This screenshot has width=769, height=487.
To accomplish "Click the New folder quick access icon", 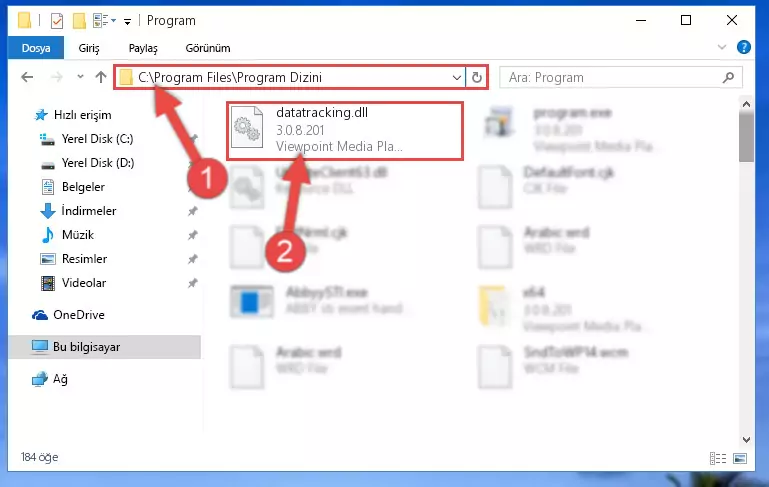I will pos(78,21).
